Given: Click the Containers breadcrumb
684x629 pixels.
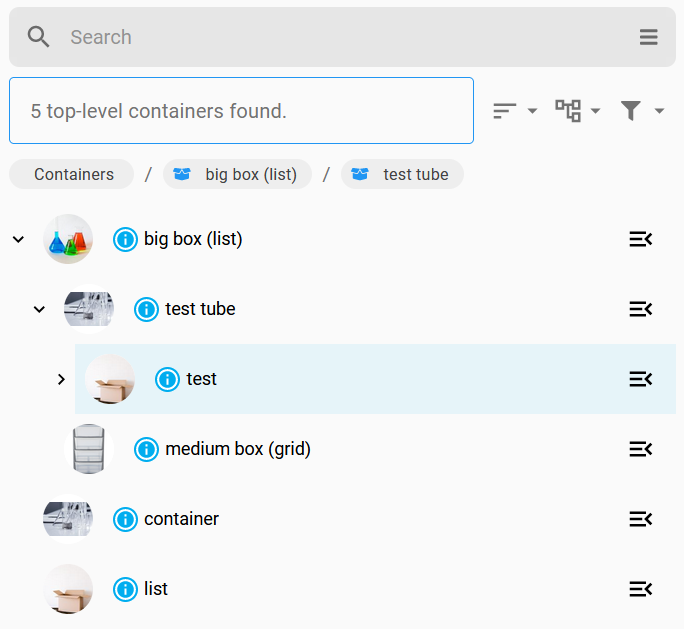Looking at the screenshot, I should coord(73,174).
